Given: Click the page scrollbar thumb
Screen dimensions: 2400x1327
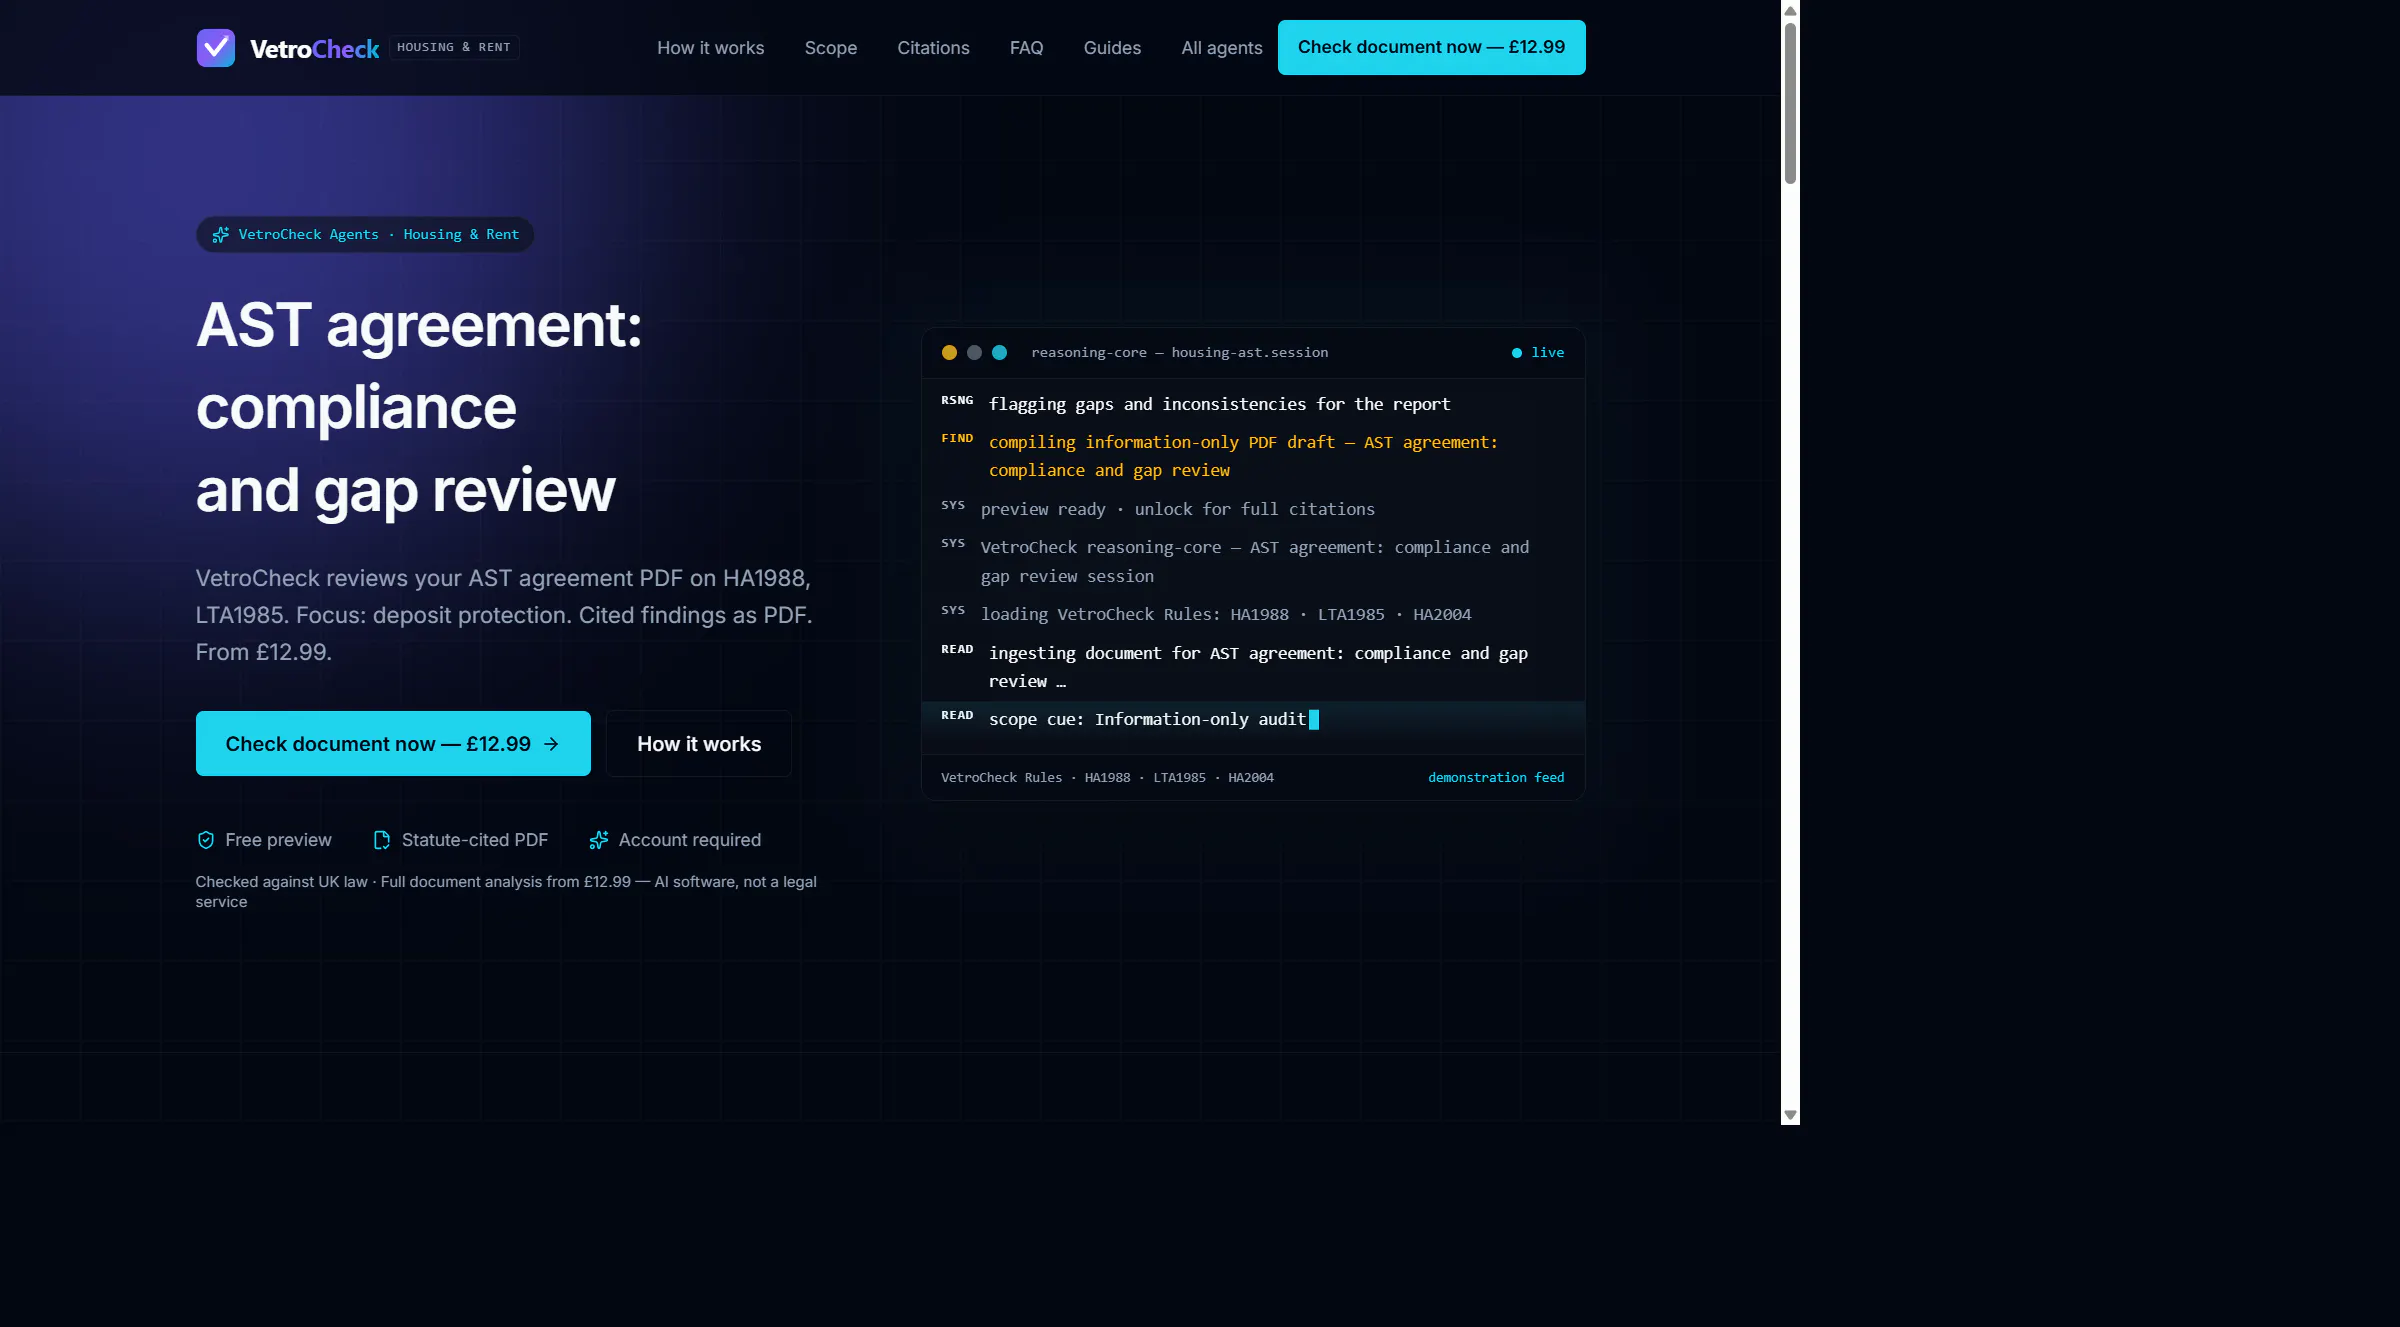Looking at the screenshot, I should [1790, 103].
